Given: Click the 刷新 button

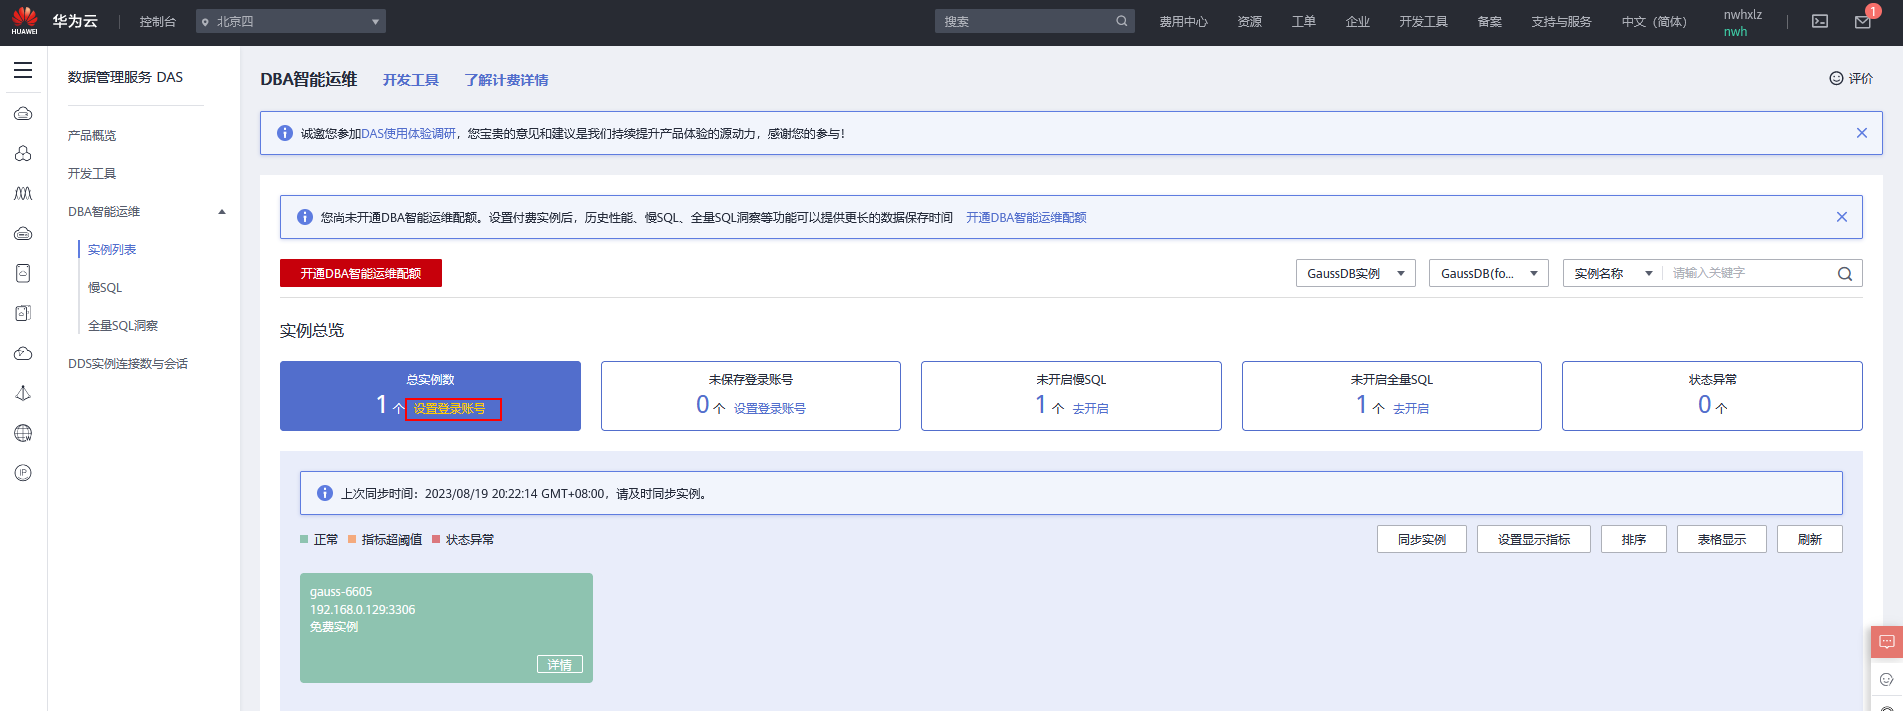Looking at the screenshot, I should coord(1810,539).
